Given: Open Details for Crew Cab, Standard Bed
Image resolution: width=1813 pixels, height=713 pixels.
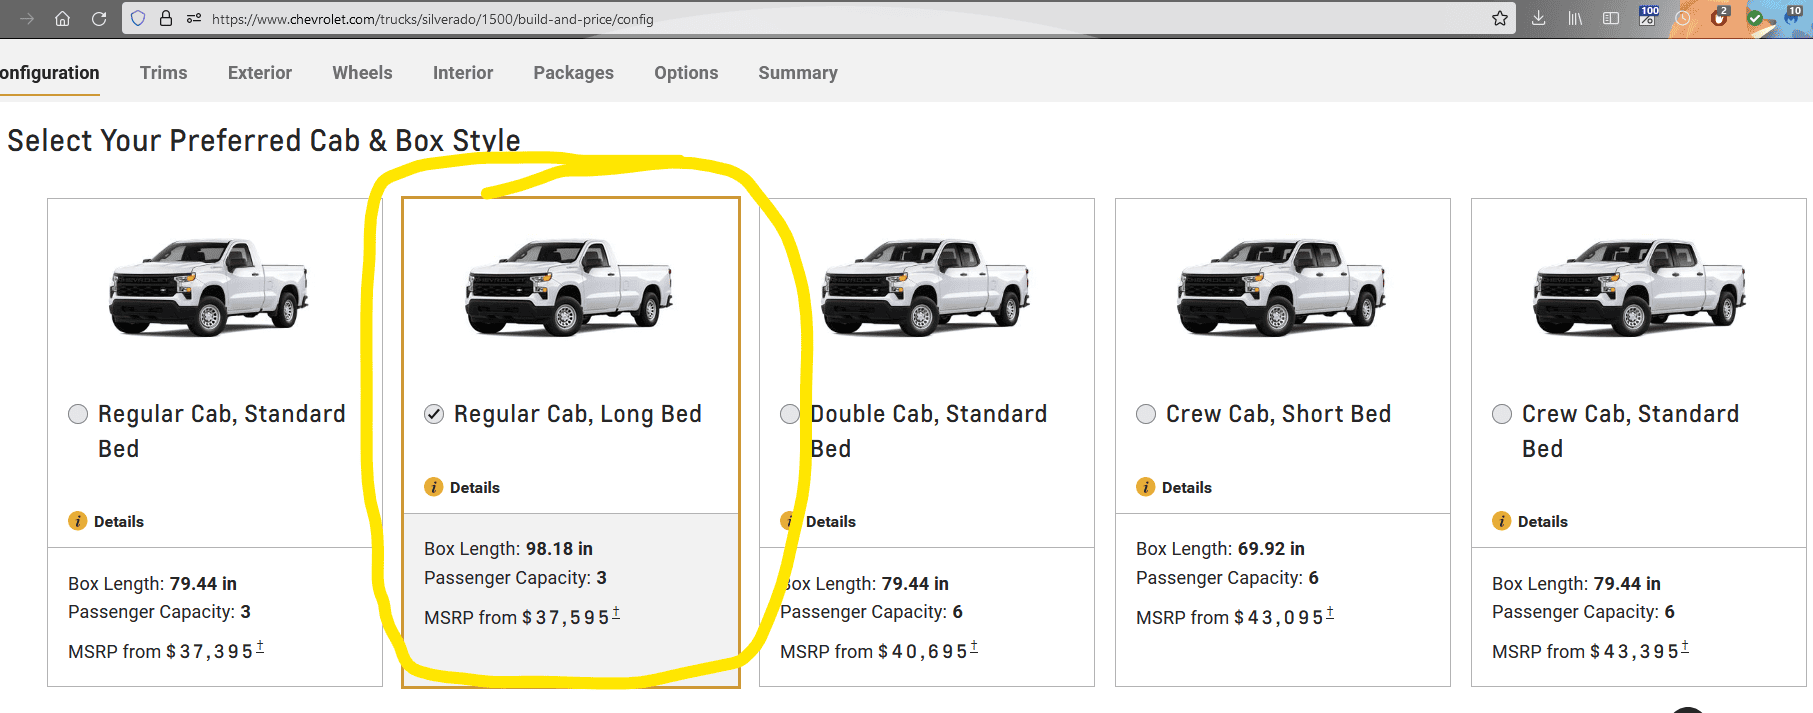Looking at the screenshot, I should coord(1543,521).
